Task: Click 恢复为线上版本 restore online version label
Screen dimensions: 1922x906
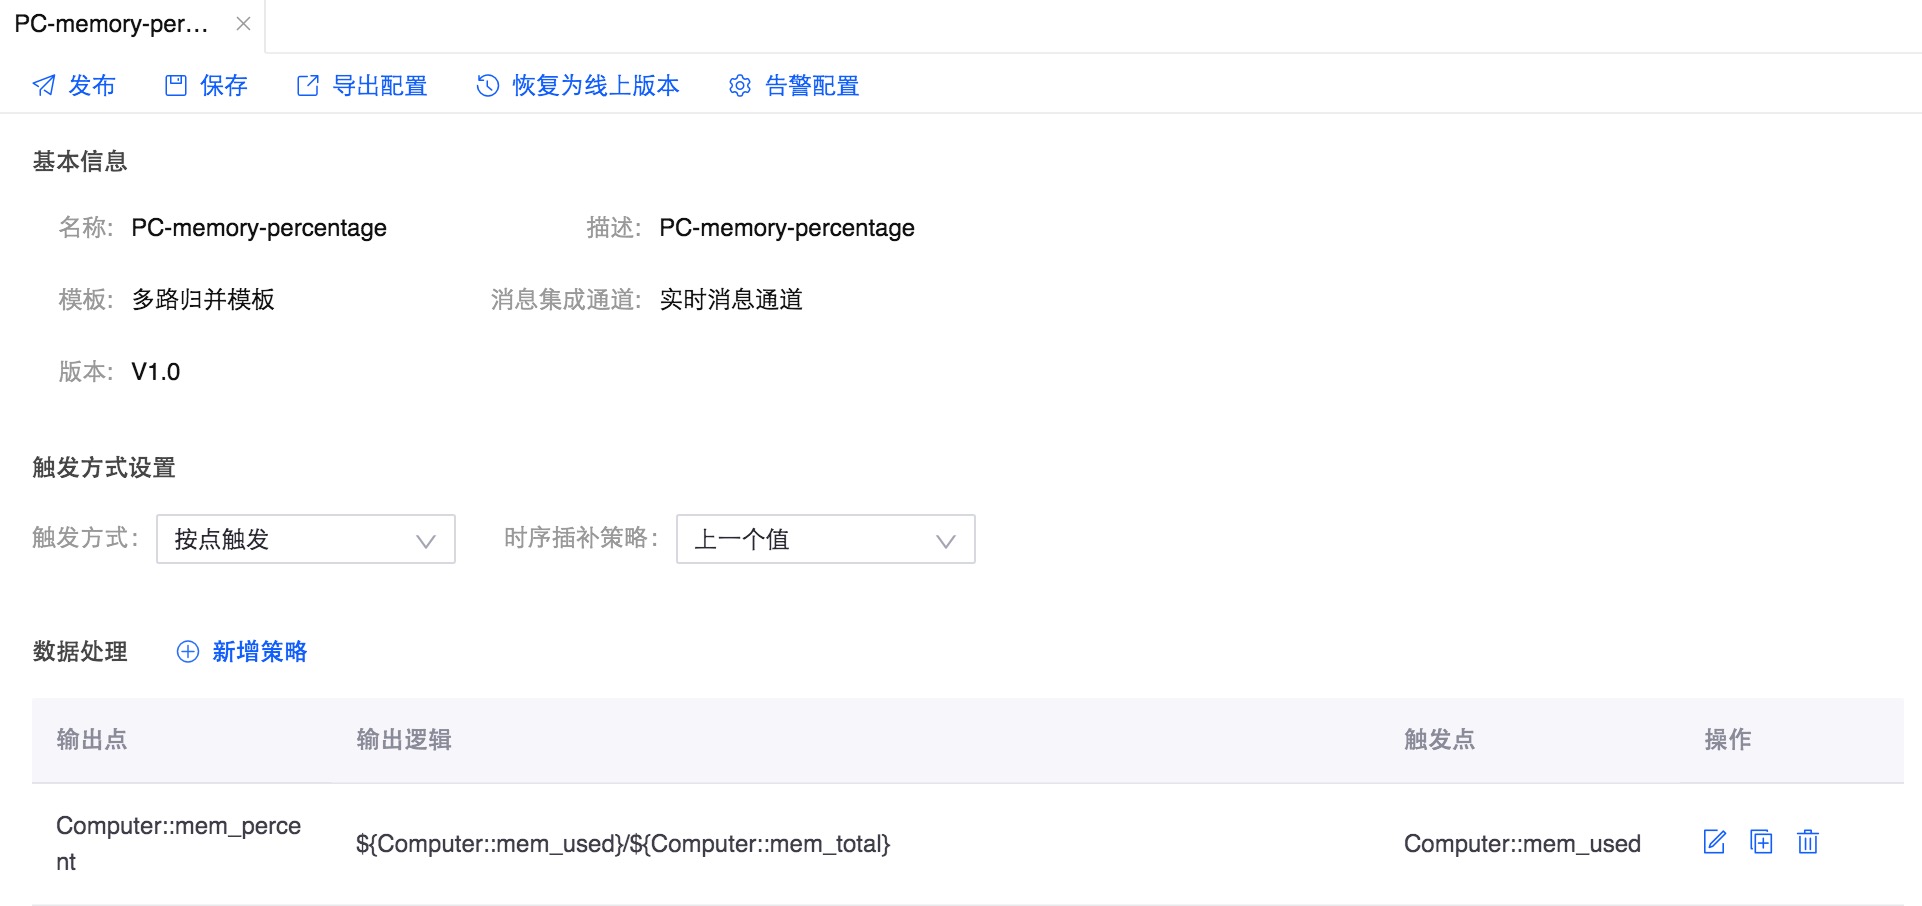Action: point(596,86)
